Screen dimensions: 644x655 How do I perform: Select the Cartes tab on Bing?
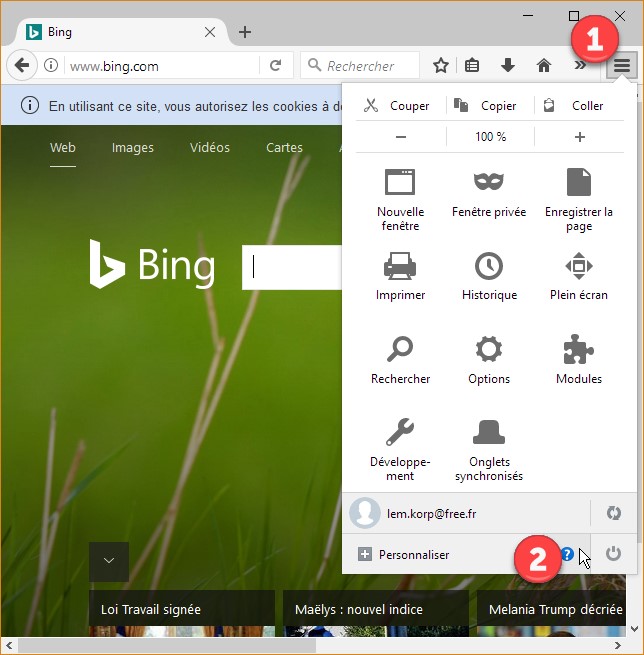(284, 147)
